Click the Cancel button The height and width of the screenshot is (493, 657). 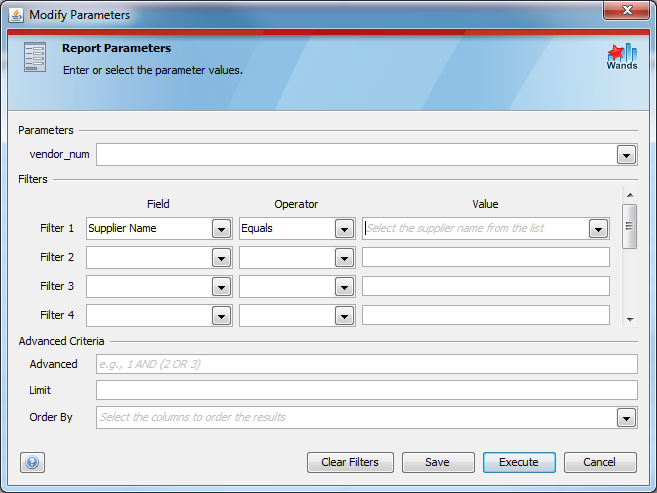600,462
